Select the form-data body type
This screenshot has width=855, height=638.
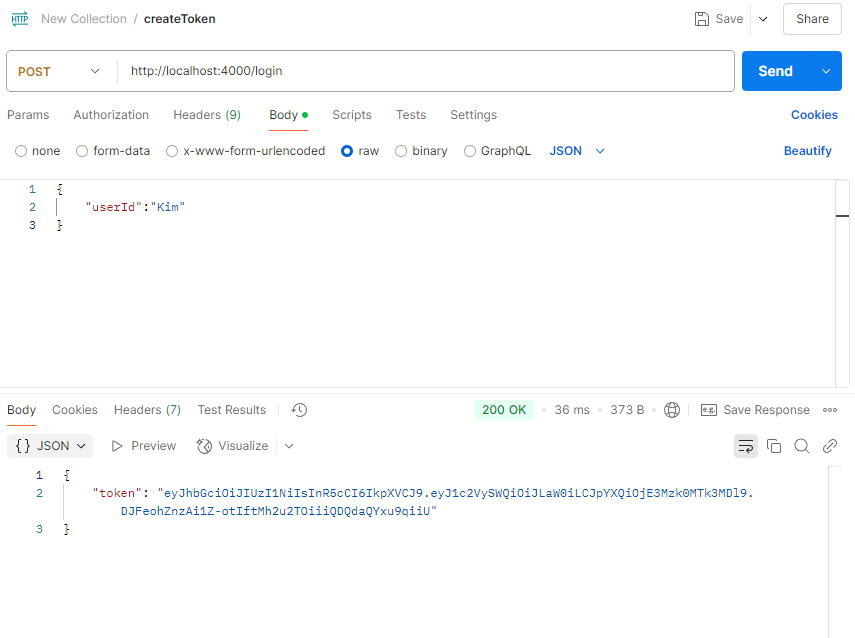(x=82, y=151)
